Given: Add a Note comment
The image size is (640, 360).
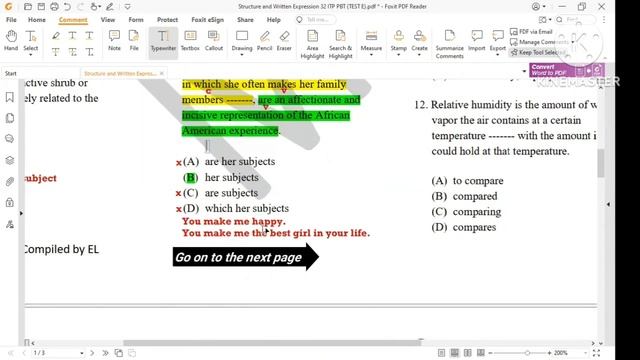Looking at the screenshot, I should click(x=114, y=40).
